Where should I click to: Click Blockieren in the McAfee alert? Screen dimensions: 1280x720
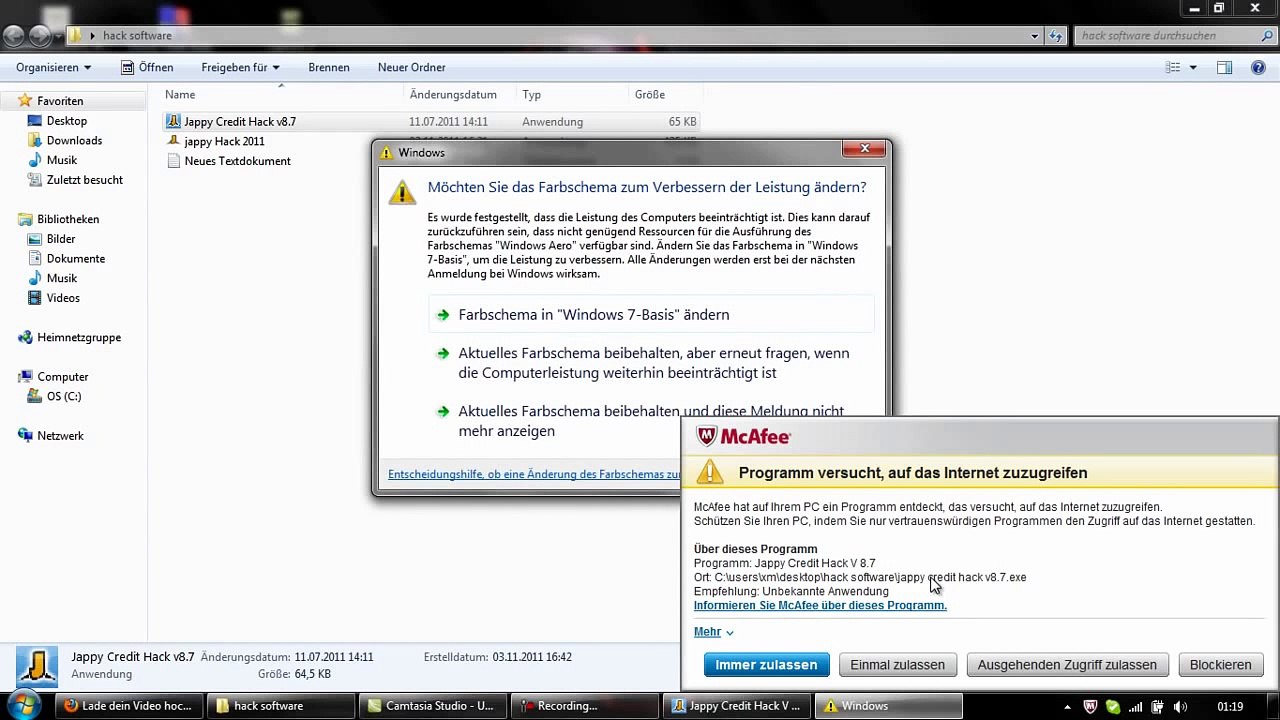pyautogui.click(x=1220, y=665)
